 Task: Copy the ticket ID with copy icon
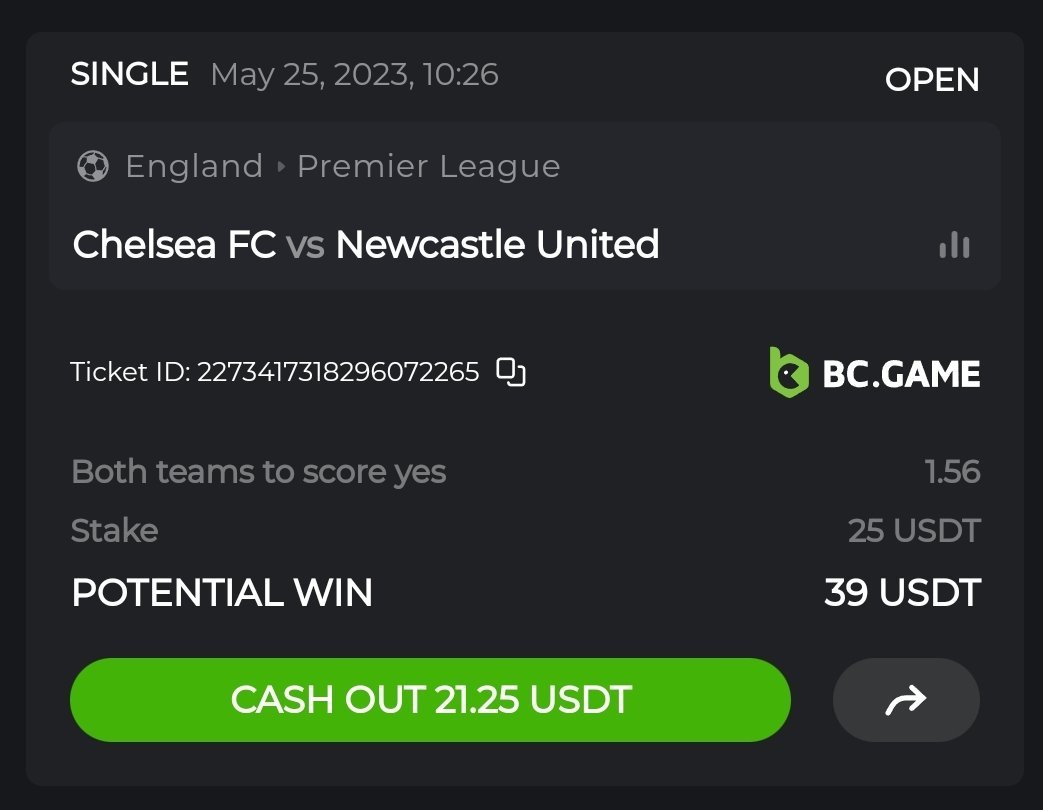pos(511,372)
